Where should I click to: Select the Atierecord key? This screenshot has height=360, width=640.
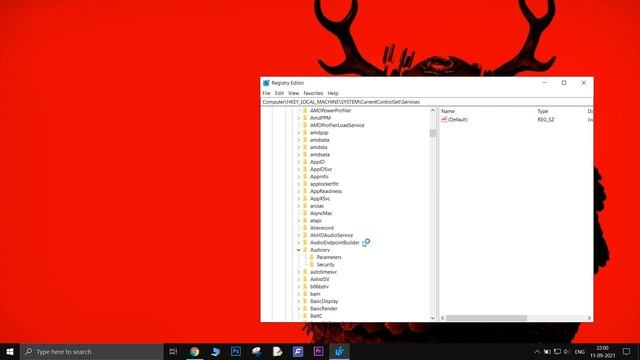tap(322, 228)
